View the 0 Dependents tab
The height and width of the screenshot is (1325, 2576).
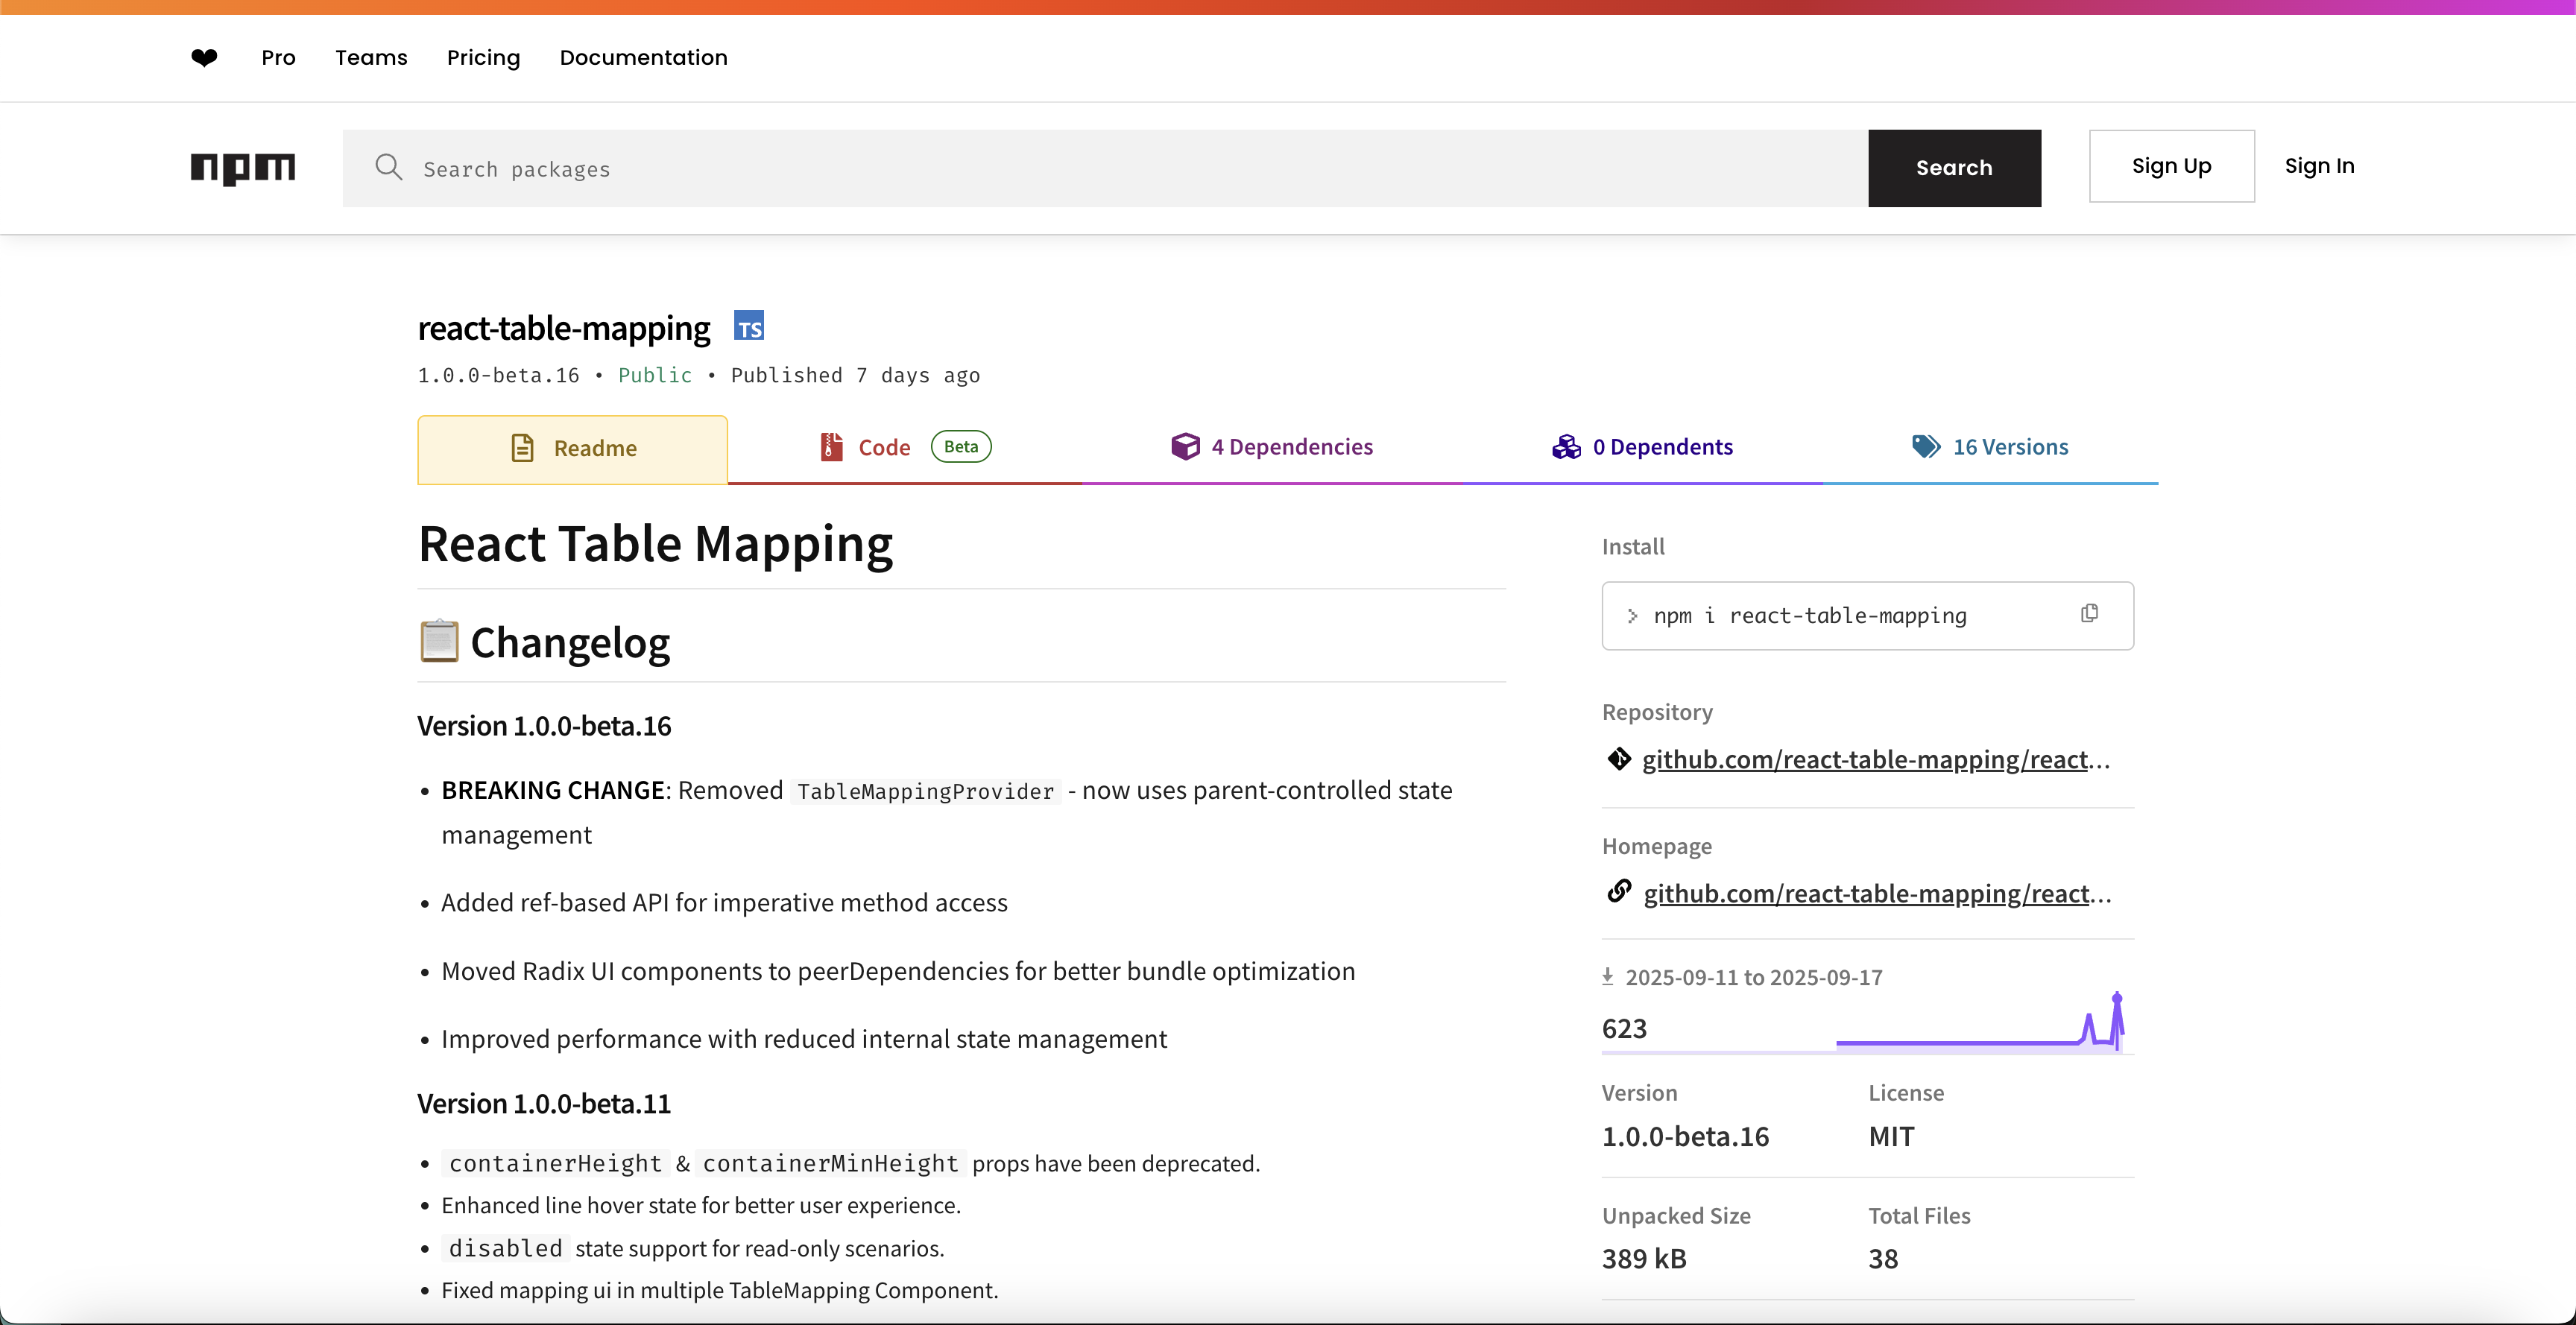coord(1642,447)
